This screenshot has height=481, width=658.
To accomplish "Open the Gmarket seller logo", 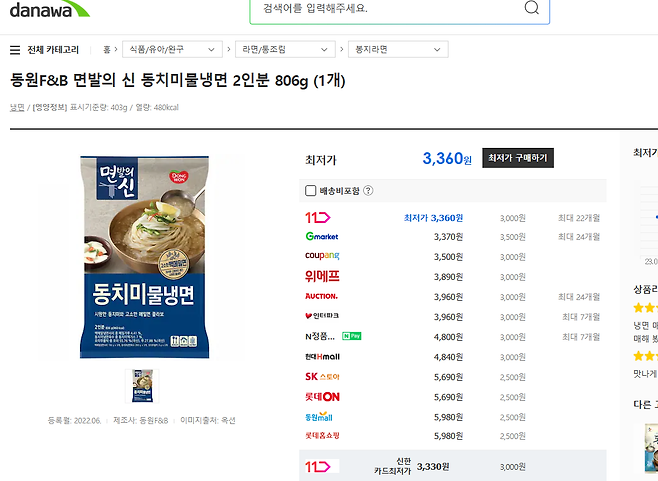I will [322, 236].
